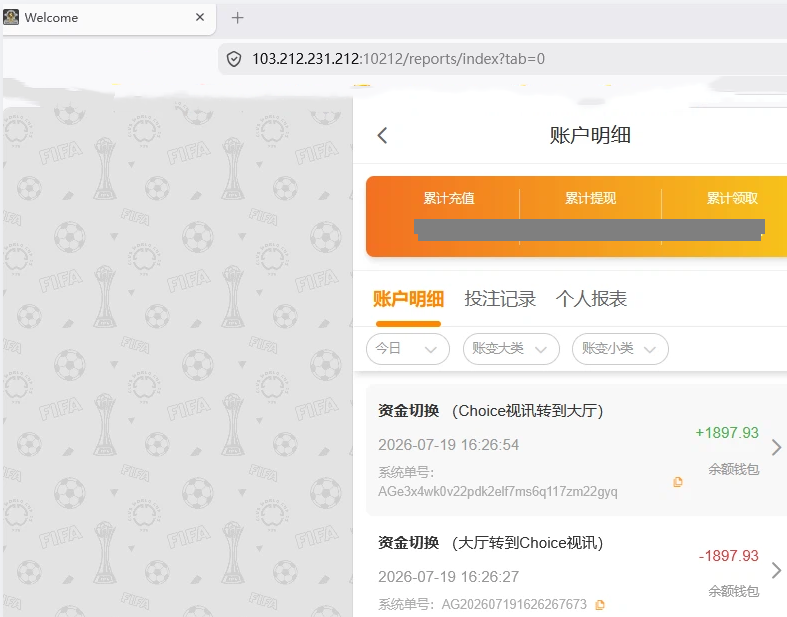Click the 累计领取 summary label
This screenshot has width=787, height=617.
pyautogui.click(x=732, y=198)
